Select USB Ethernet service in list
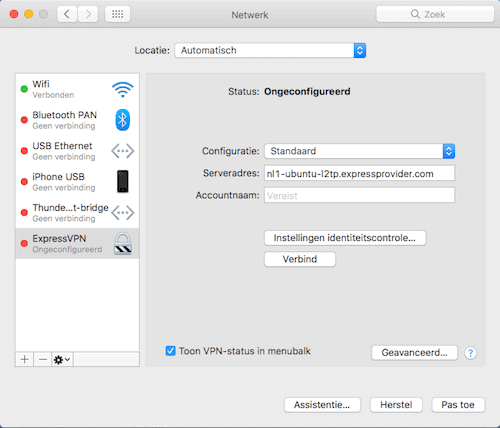 point(77,151)
